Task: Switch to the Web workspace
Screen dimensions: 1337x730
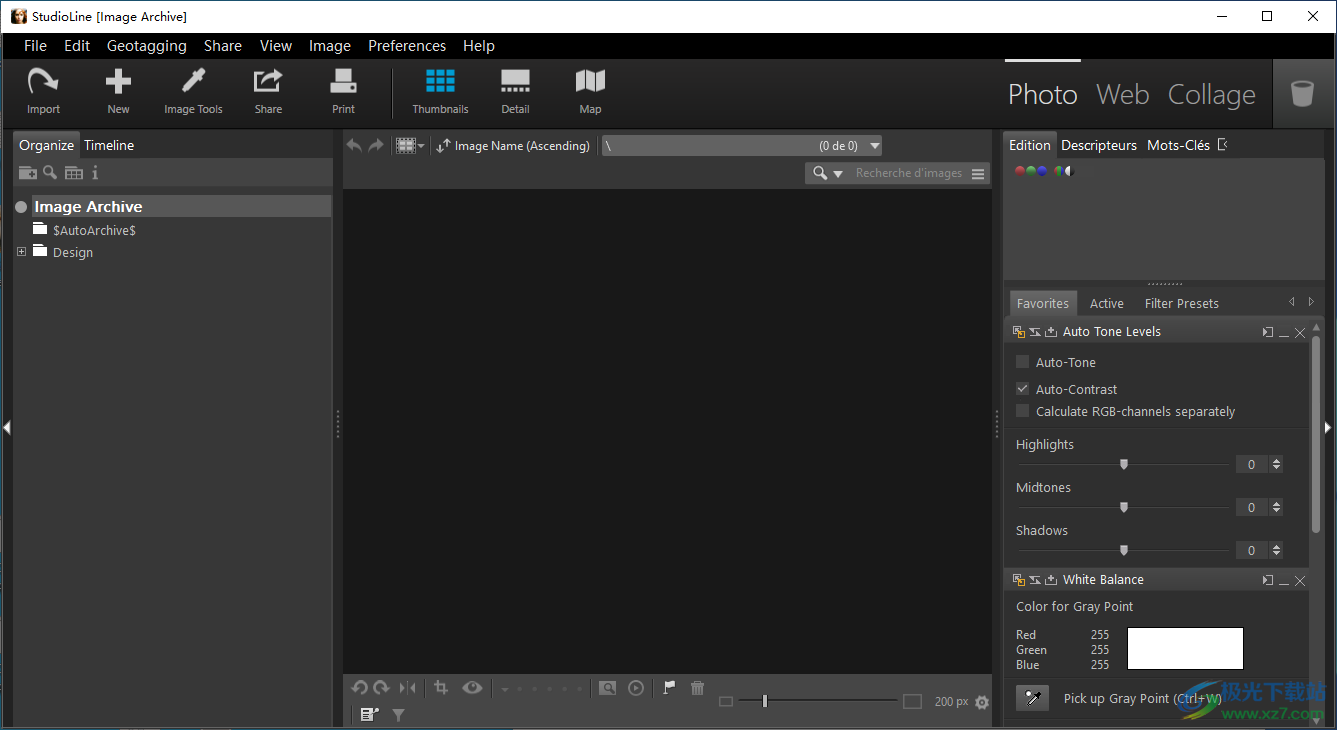Action: tap(1122, 94)
